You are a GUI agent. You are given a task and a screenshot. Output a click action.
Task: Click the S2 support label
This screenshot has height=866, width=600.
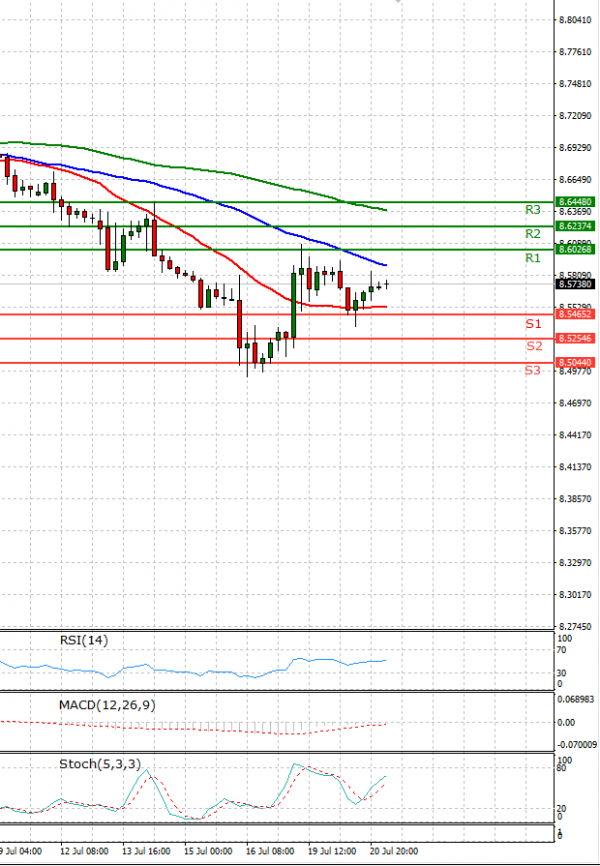(x=534, y=346)
